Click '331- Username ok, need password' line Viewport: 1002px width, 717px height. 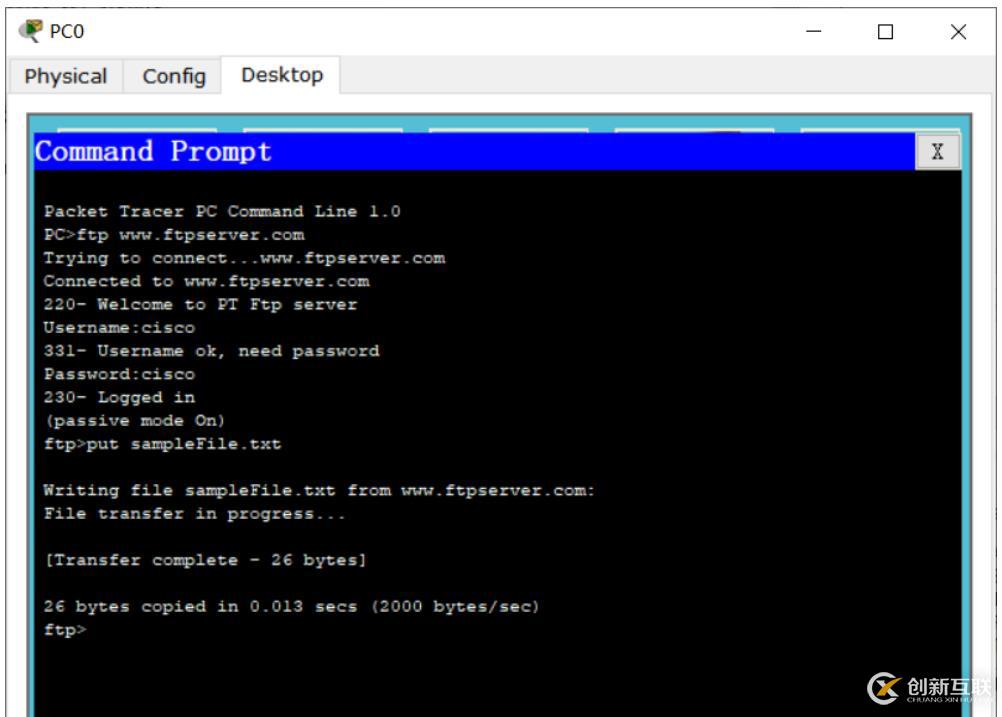tap(212, 351)
